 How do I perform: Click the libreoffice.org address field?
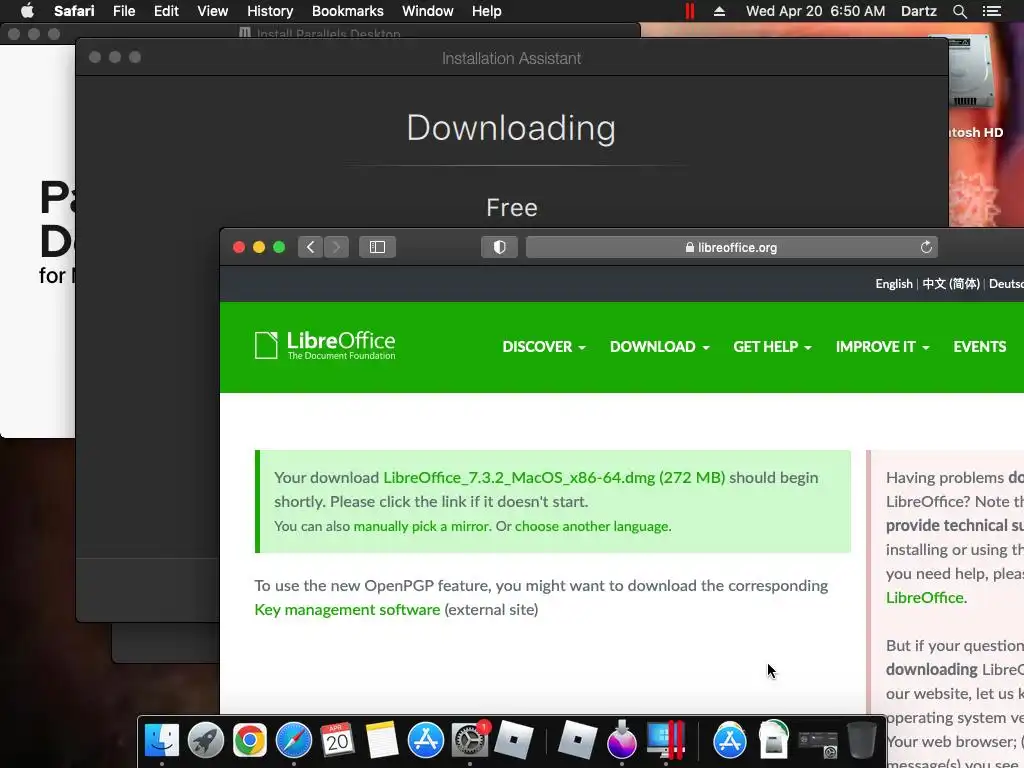731,247
